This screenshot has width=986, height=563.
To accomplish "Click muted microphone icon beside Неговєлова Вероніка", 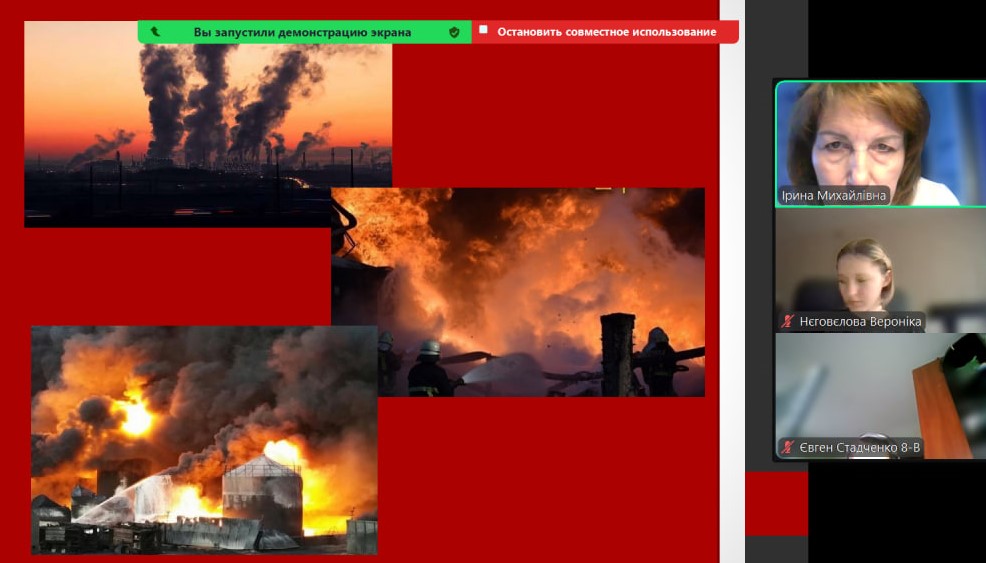I will pos(788,322).
